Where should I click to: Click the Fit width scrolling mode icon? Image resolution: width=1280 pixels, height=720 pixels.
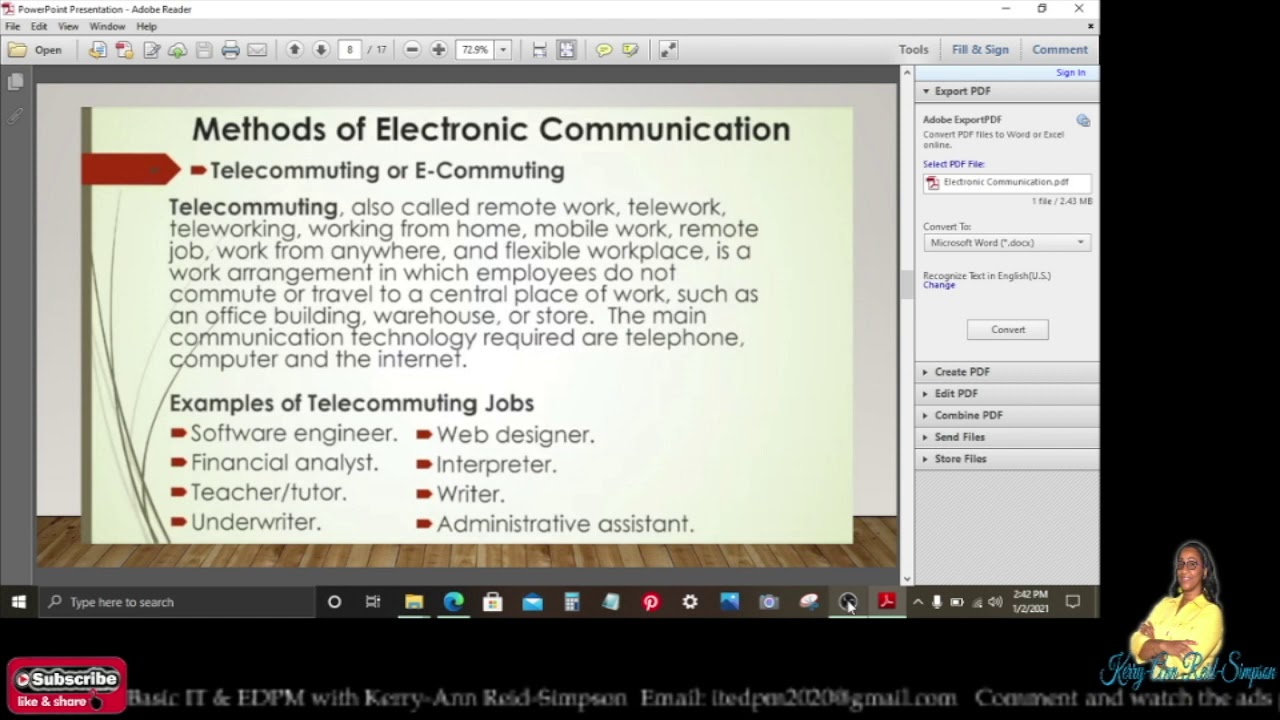(540, 49)
